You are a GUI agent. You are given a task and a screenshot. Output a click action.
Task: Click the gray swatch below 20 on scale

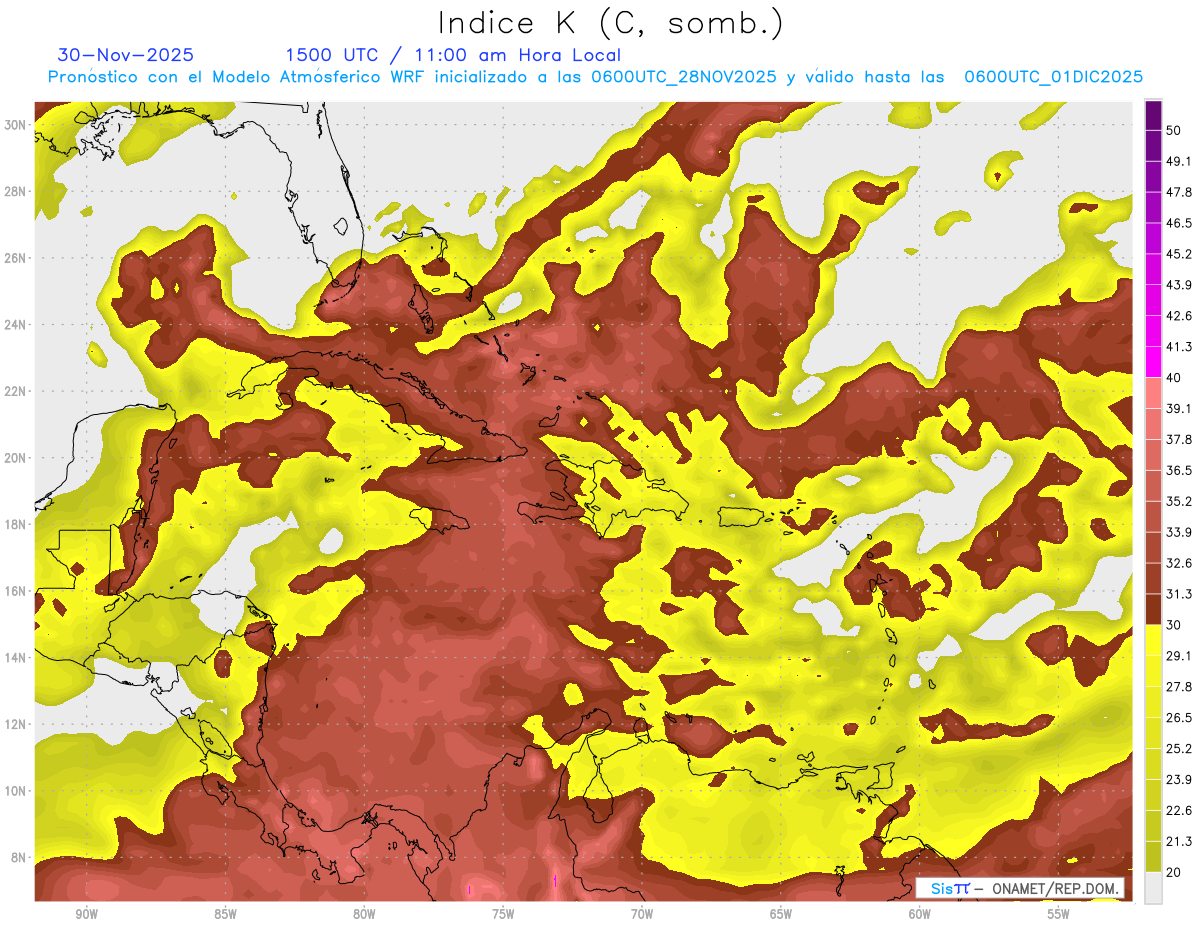[x=1153, y=888]
